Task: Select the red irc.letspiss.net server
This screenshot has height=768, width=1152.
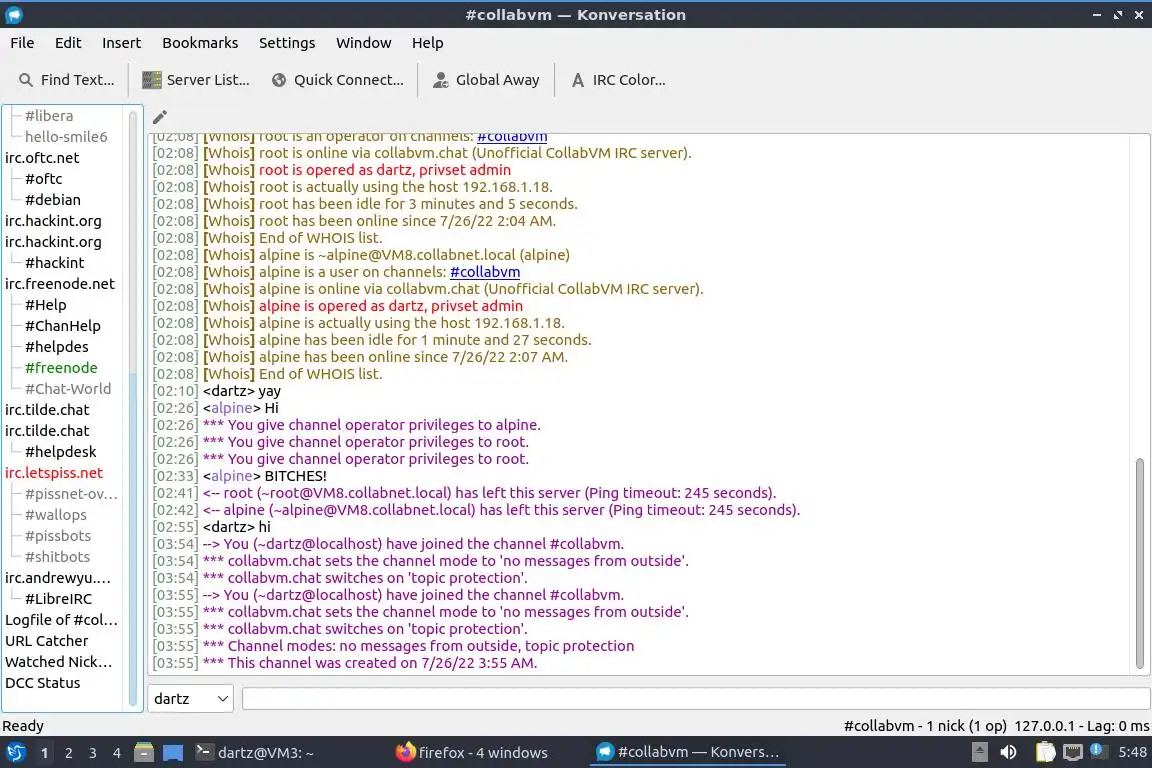Action: tap(54, 473)
